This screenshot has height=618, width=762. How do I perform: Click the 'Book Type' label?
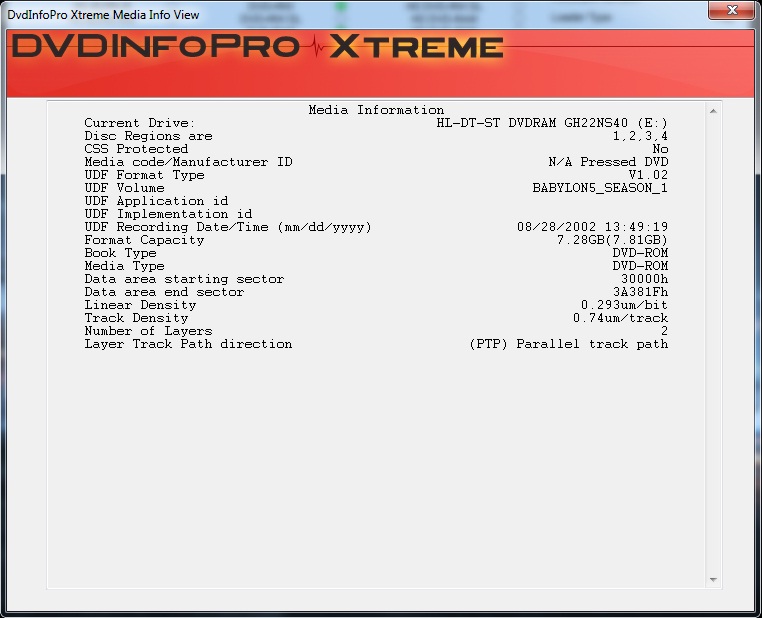coord(120,253)
